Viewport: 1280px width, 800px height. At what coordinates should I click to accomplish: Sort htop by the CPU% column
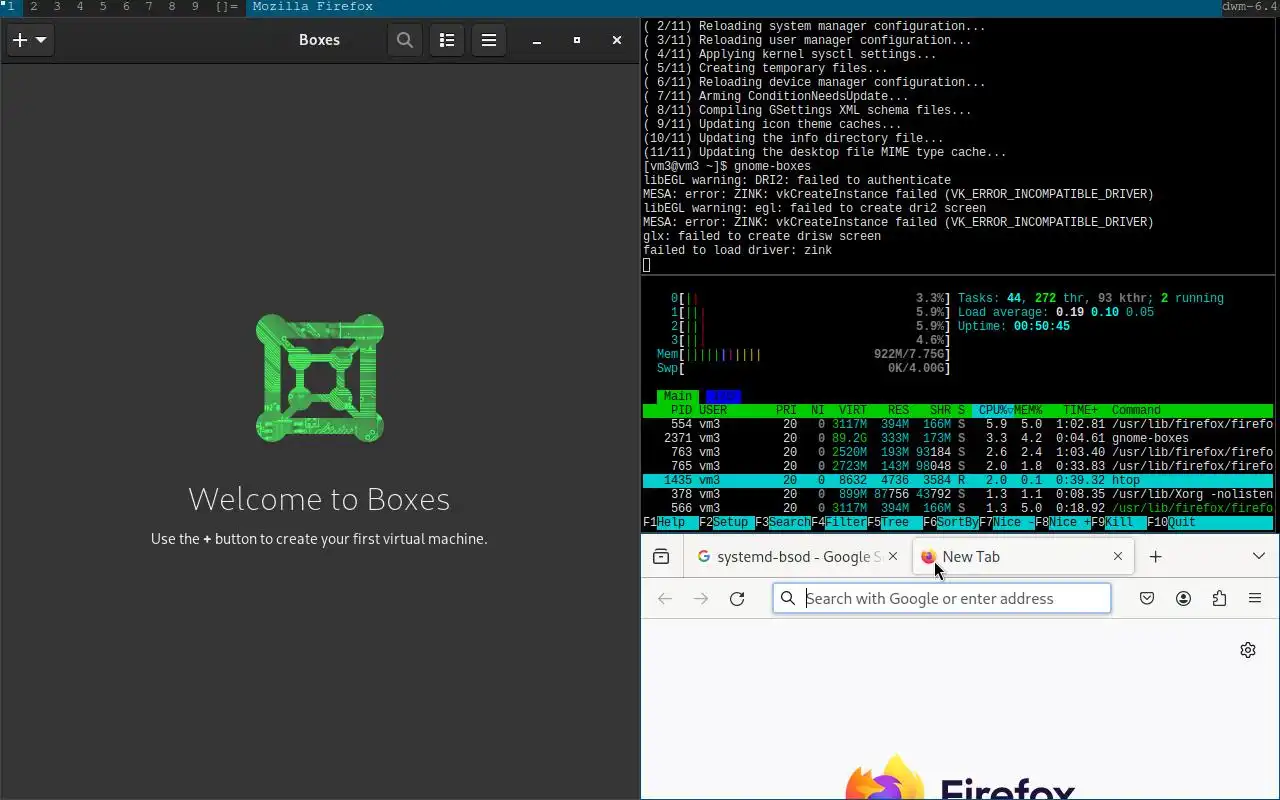click(992, 410)
